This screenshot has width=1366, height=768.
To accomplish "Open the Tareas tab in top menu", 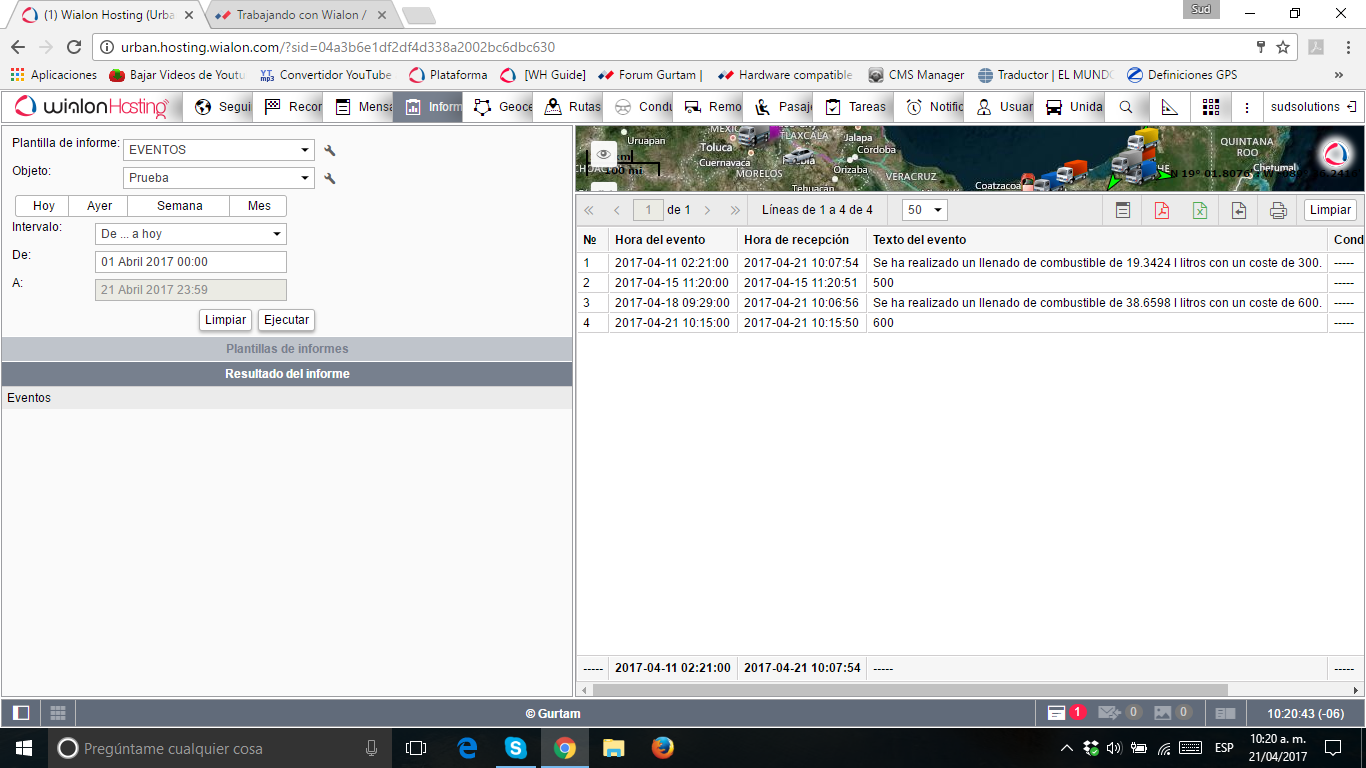I will pos(856,107).
